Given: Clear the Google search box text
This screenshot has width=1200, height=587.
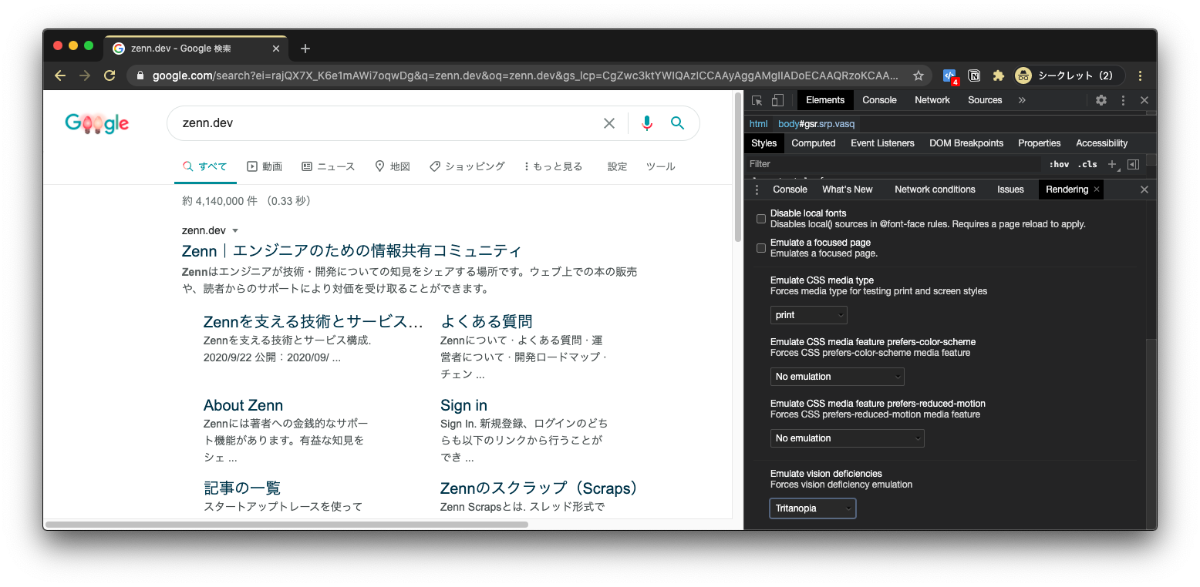Looking at the screenshot, I should (609, 123).
